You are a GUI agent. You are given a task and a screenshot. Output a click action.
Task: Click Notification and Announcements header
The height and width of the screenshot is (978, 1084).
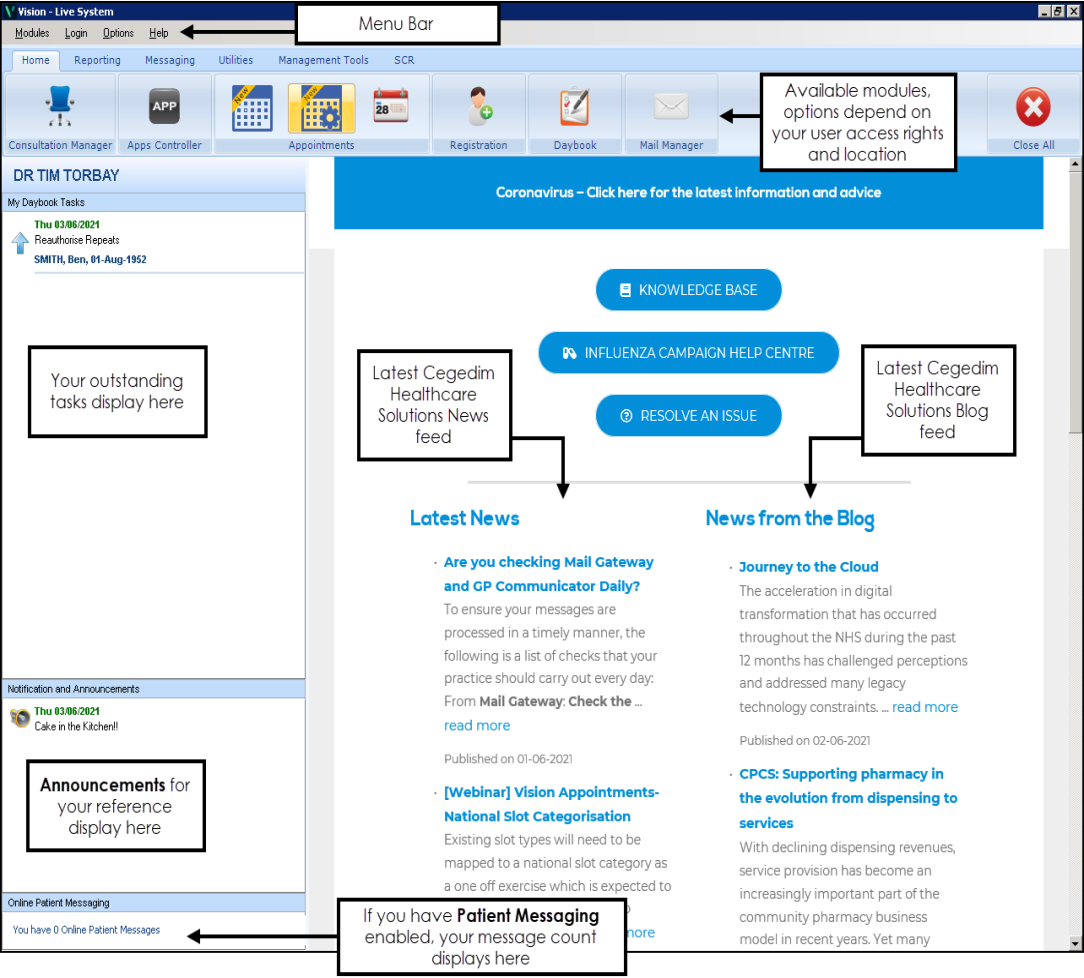[153, 689]
